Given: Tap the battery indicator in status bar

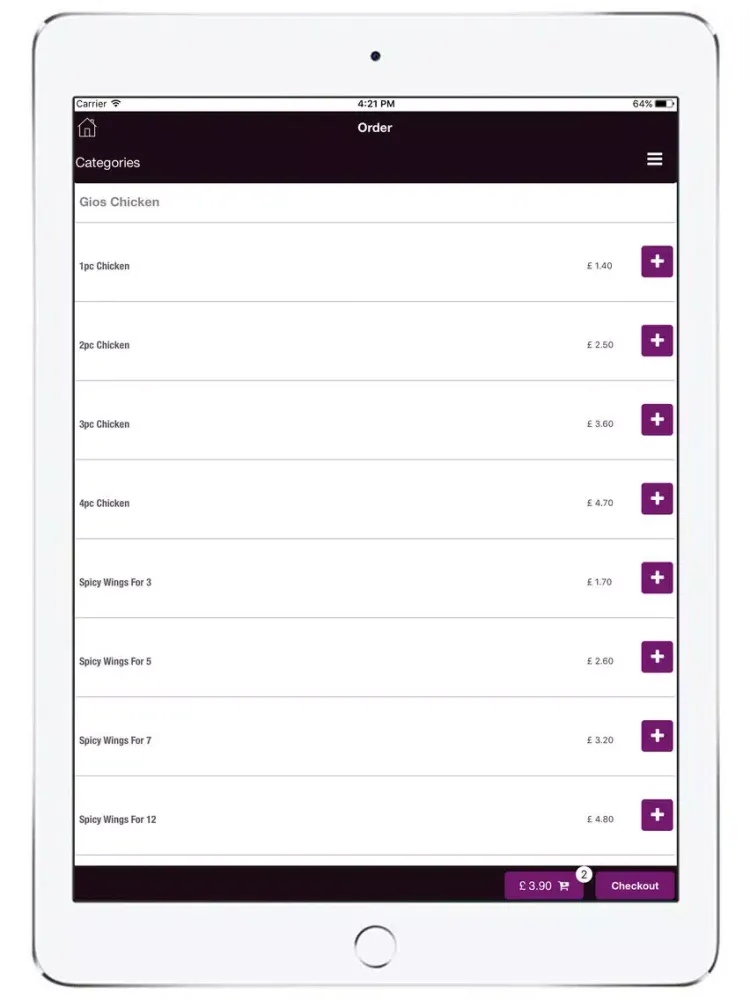Looking at the screenshot, I should (x=664, y=103).
